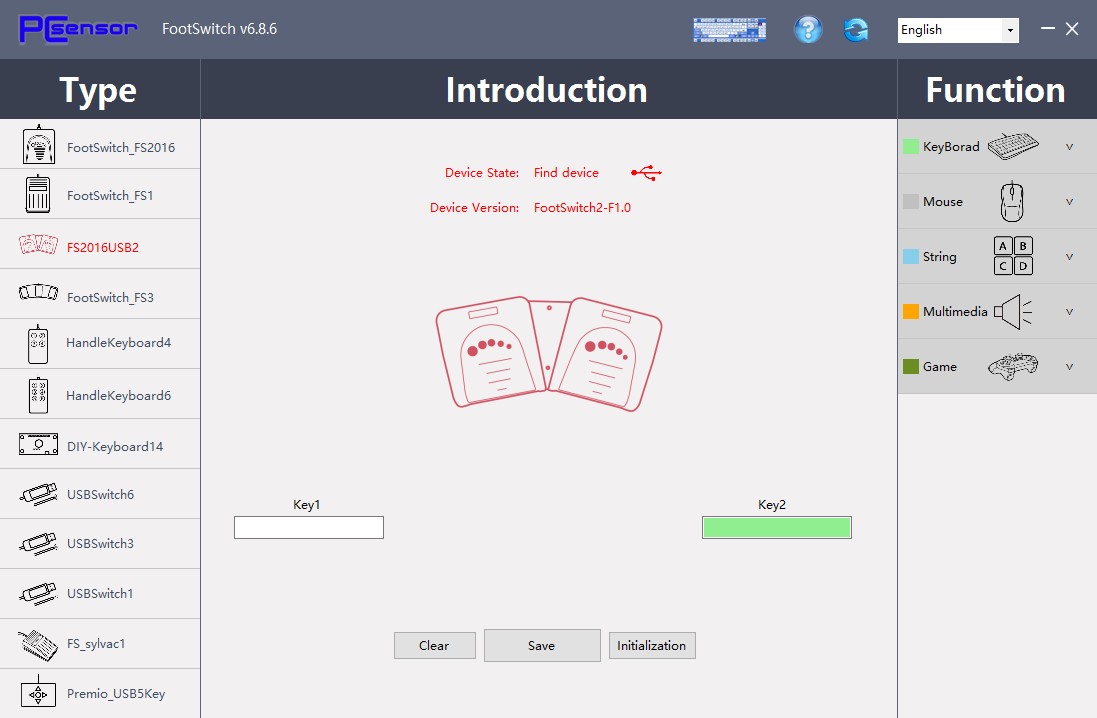Viewport: 1097px width, 718px height.
Task: Click the green Key2 field
Action: tap(777, 528)
